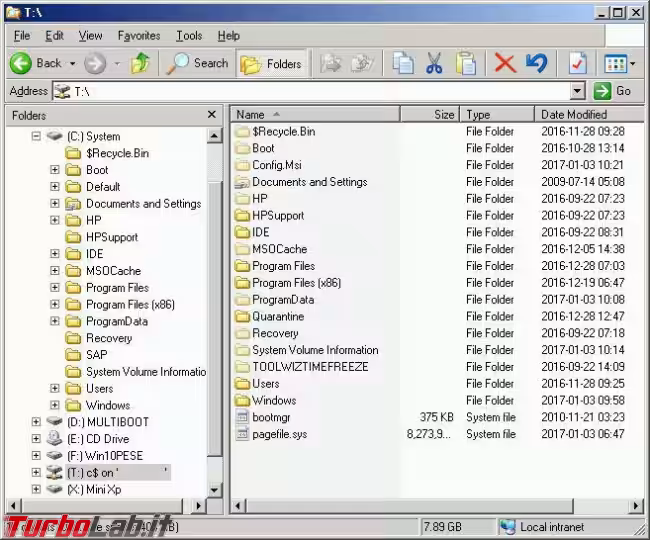Click the file list scroll left arrow

coord(238,506)
